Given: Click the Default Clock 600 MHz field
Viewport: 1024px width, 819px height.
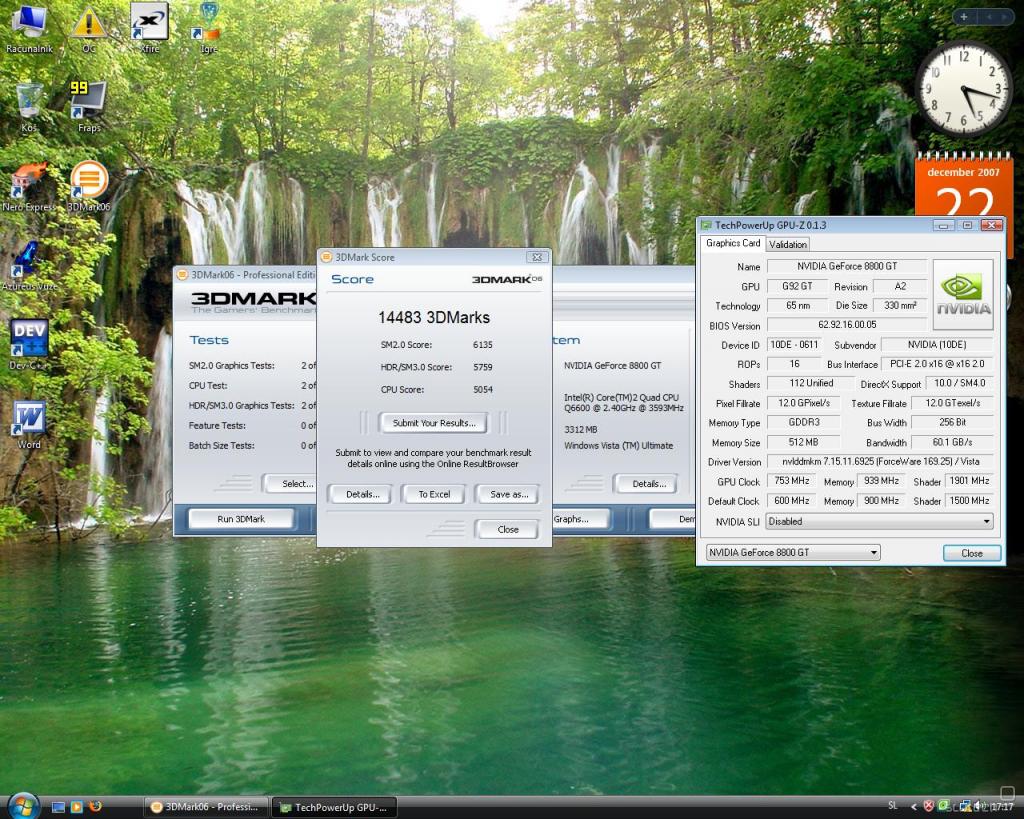Looking at the screenshot, I should click(792, 501).
